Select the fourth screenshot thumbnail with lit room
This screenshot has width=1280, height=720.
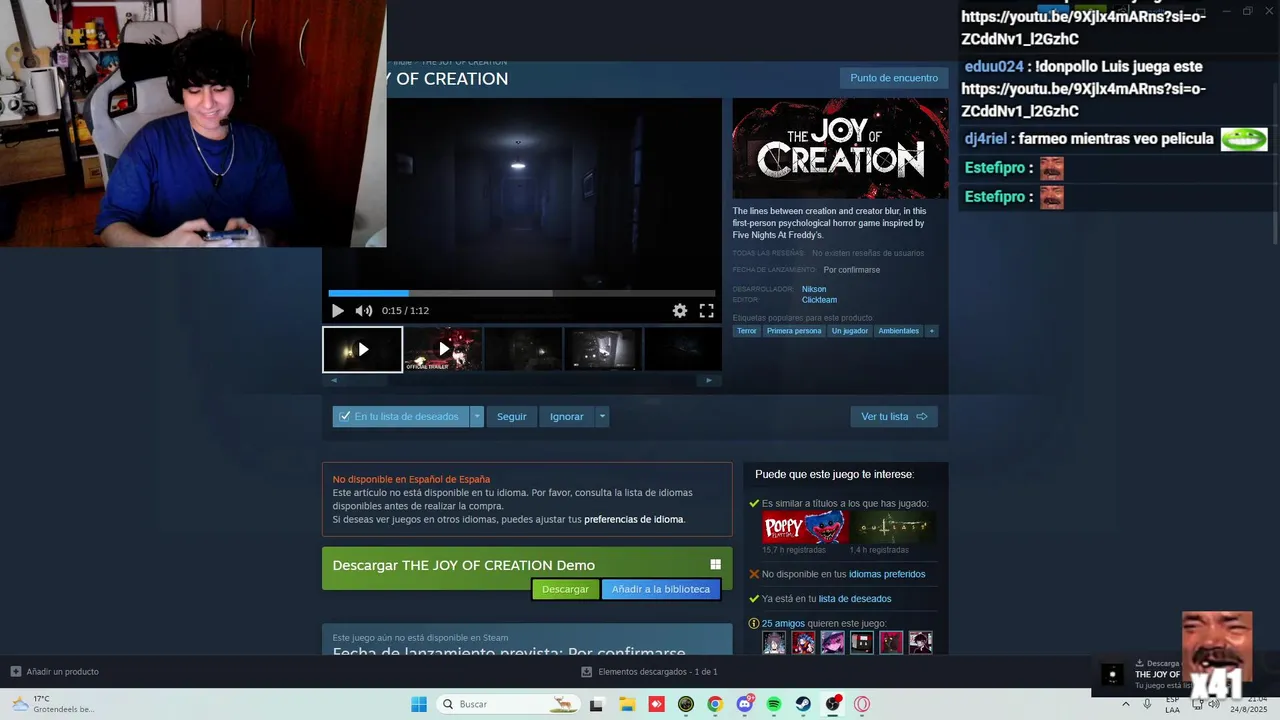pos(603,349)
